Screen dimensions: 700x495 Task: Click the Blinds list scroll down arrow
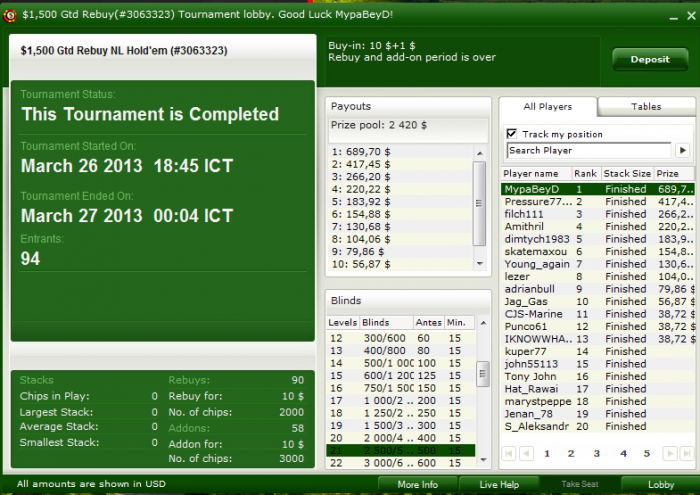483,460
